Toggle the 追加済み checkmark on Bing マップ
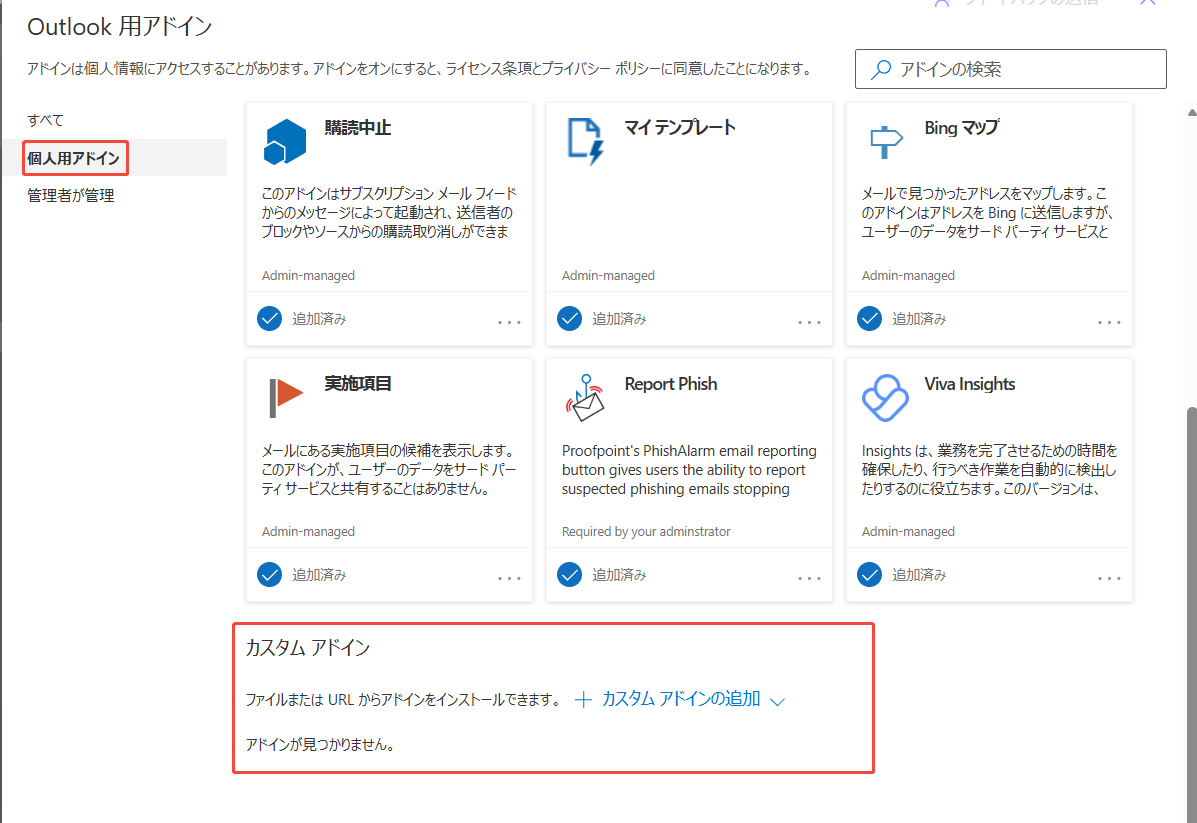 click(870, 318)
